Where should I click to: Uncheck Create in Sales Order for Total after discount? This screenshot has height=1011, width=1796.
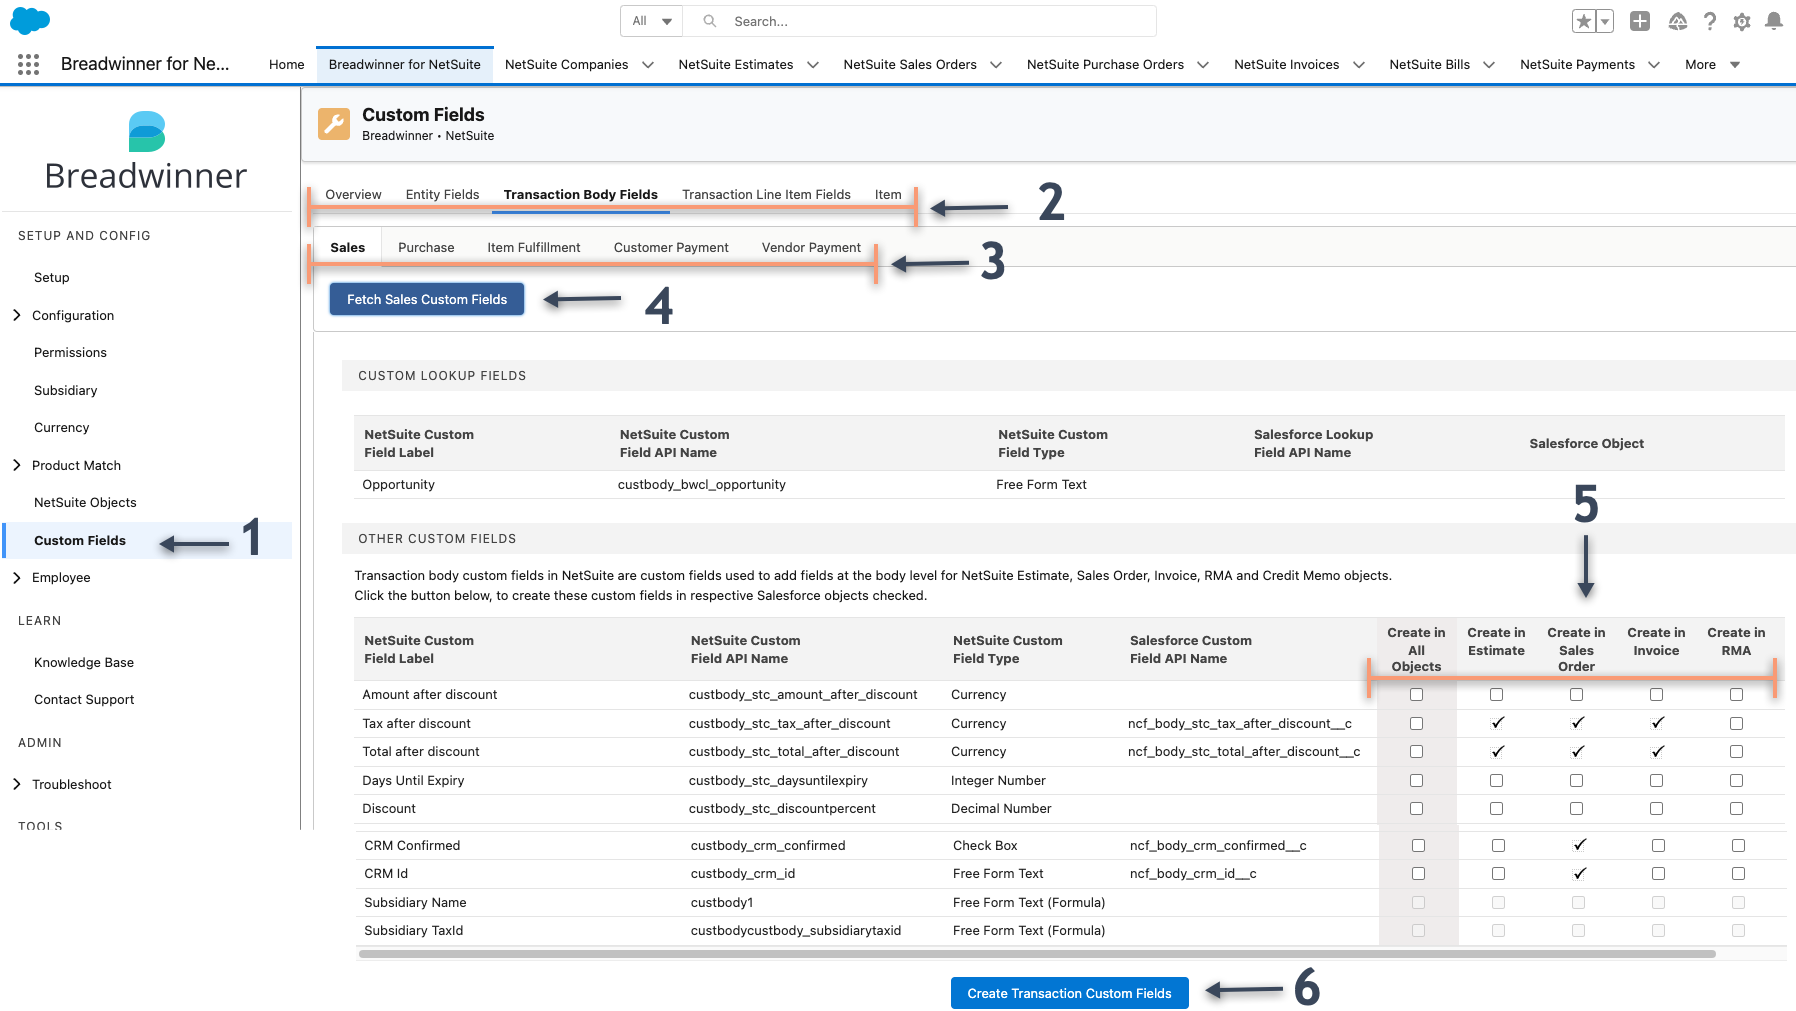(x=1576, y=751)
